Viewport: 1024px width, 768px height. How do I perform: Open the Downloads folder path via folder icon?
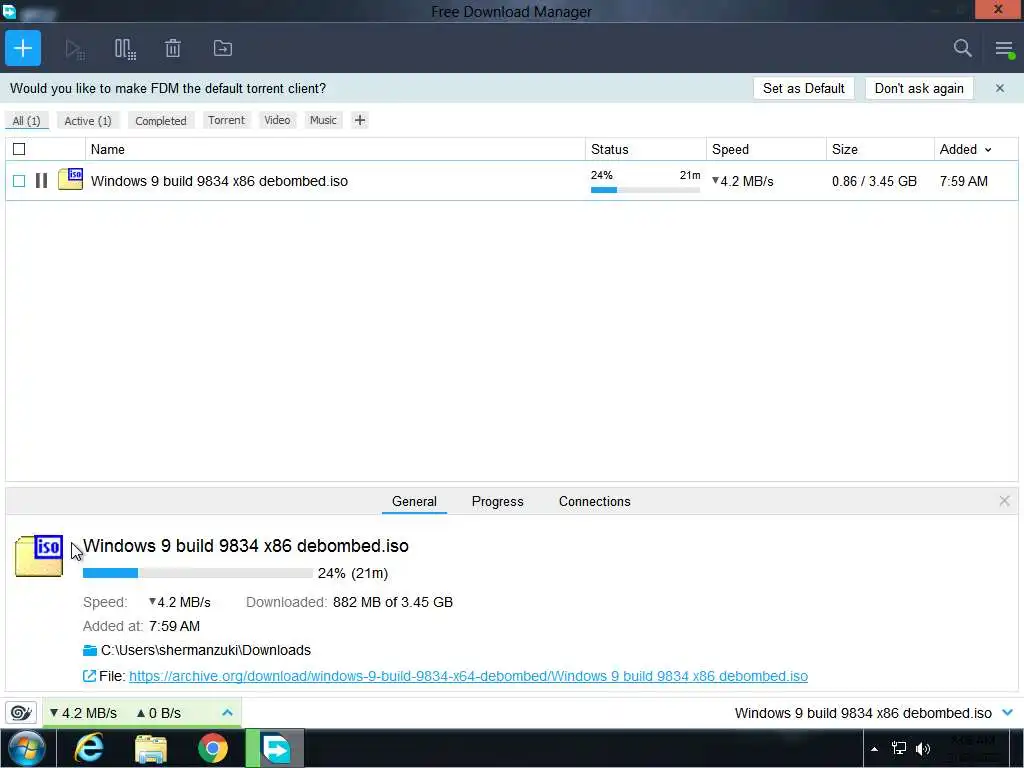[90, 650]
